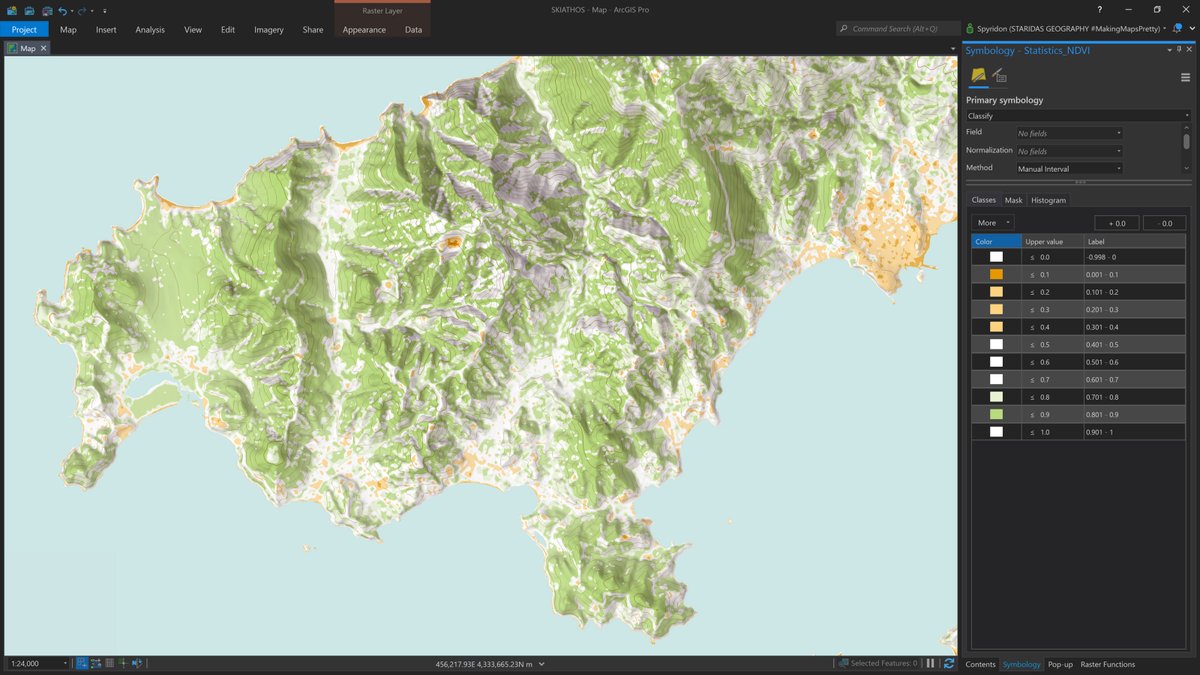
Task: Click color swatch for ≤ 0.2 class
Action: click(x=996, y=292)
